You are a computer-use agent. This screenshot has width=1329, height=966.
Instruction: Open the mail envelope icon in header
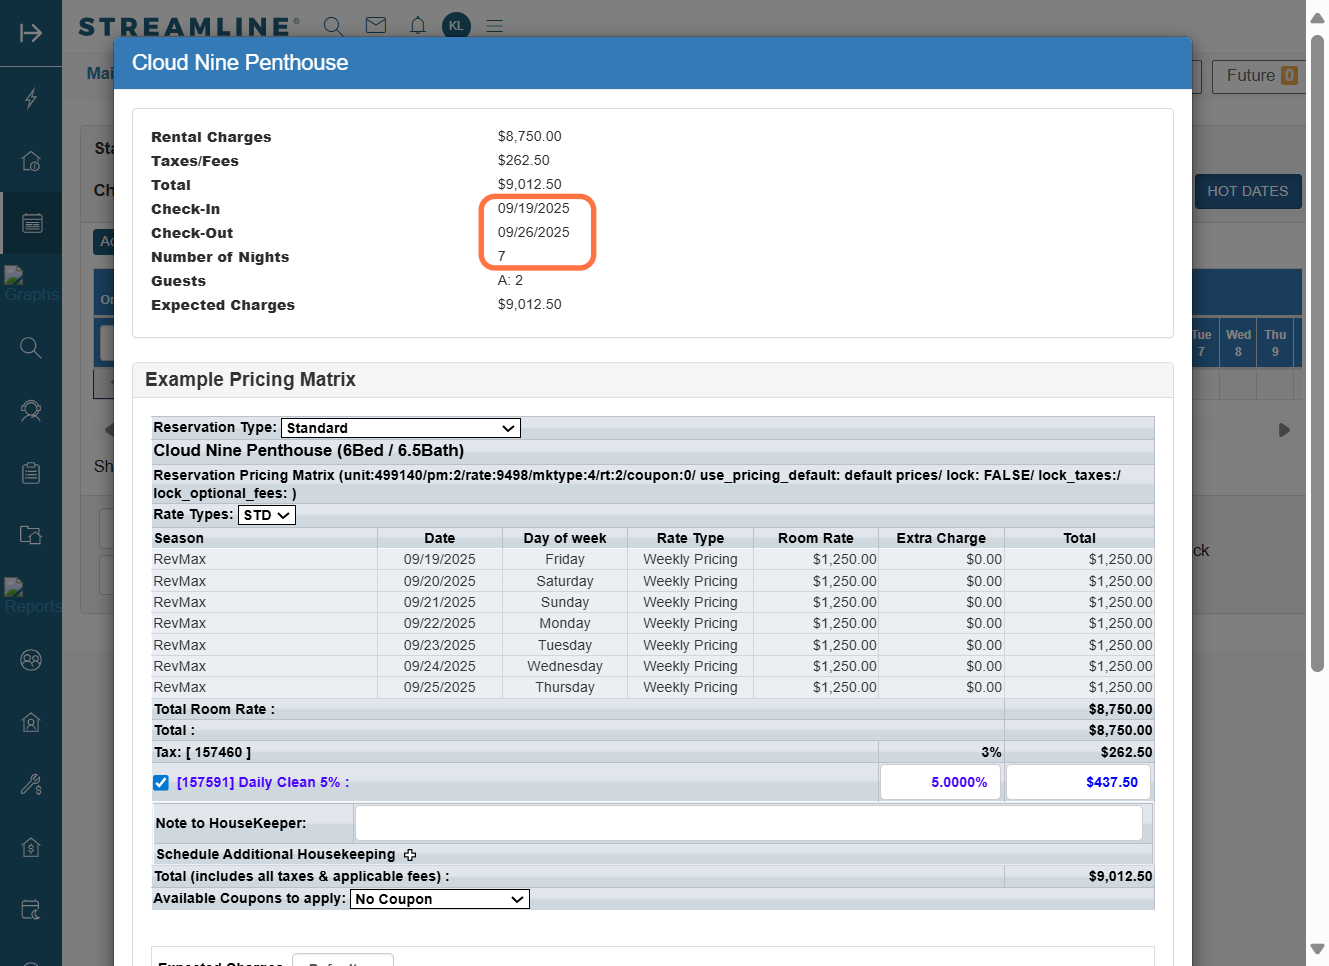coord(376,25)
